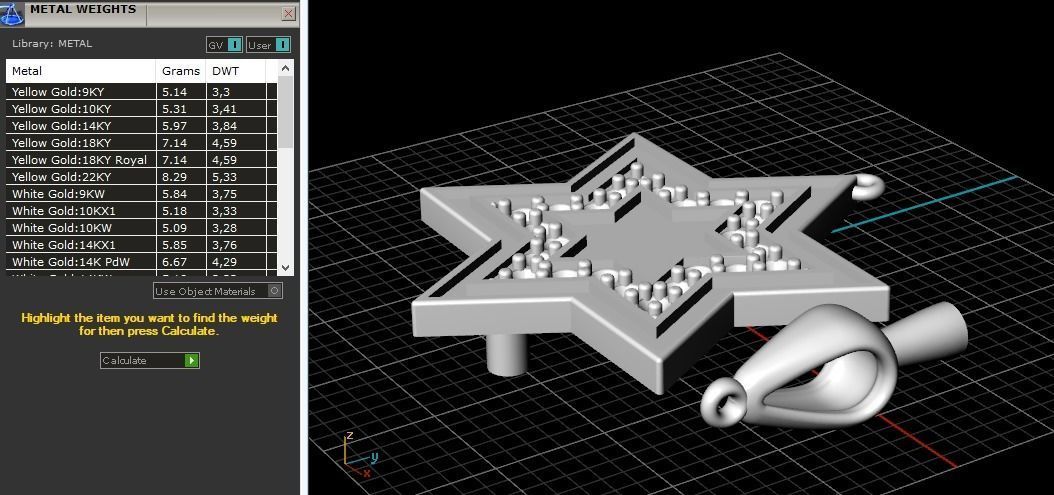Select the White Gold:14KX1 row
This screenshot has width=1054, height=495.
[x=141, y=245]
